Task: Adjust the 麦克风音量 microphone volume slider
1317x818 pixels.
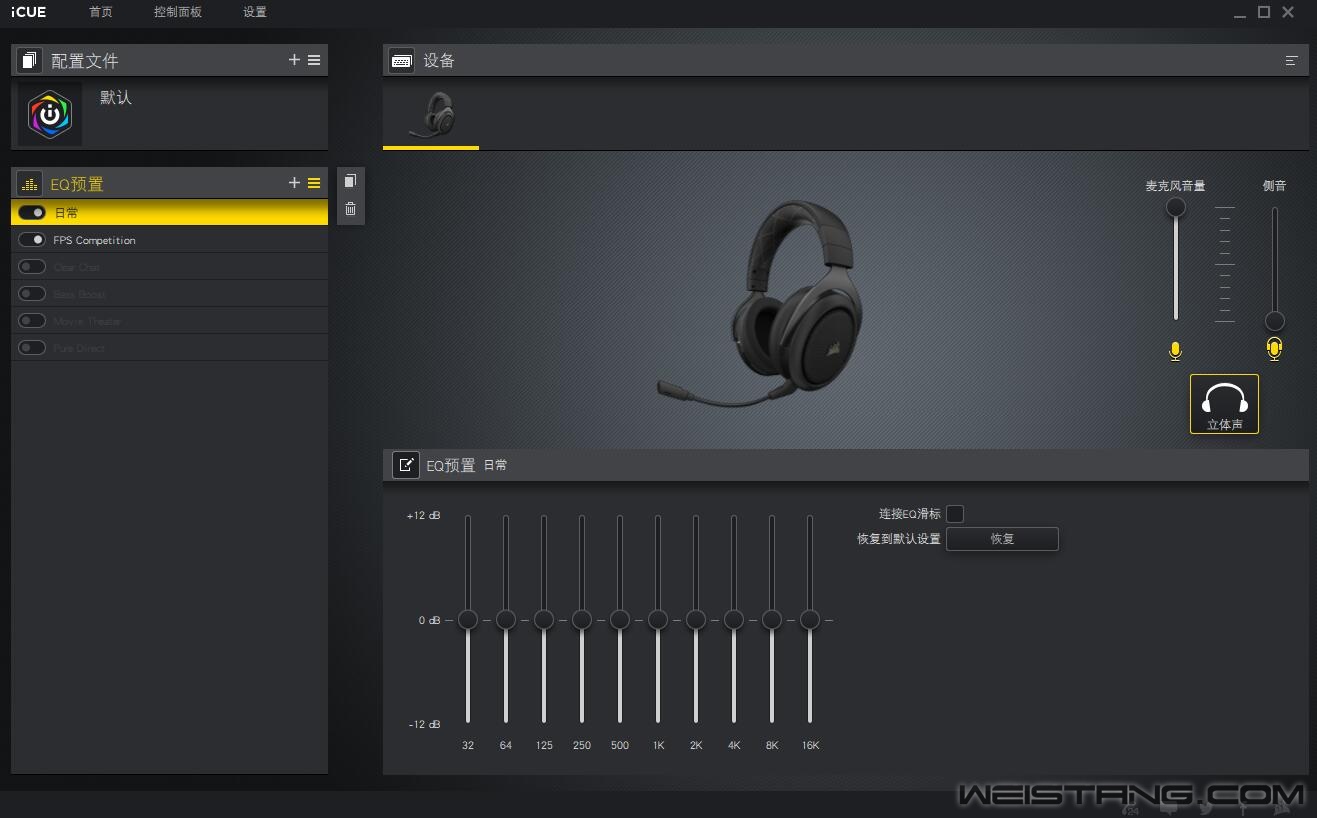Action: pos(1176,207)
